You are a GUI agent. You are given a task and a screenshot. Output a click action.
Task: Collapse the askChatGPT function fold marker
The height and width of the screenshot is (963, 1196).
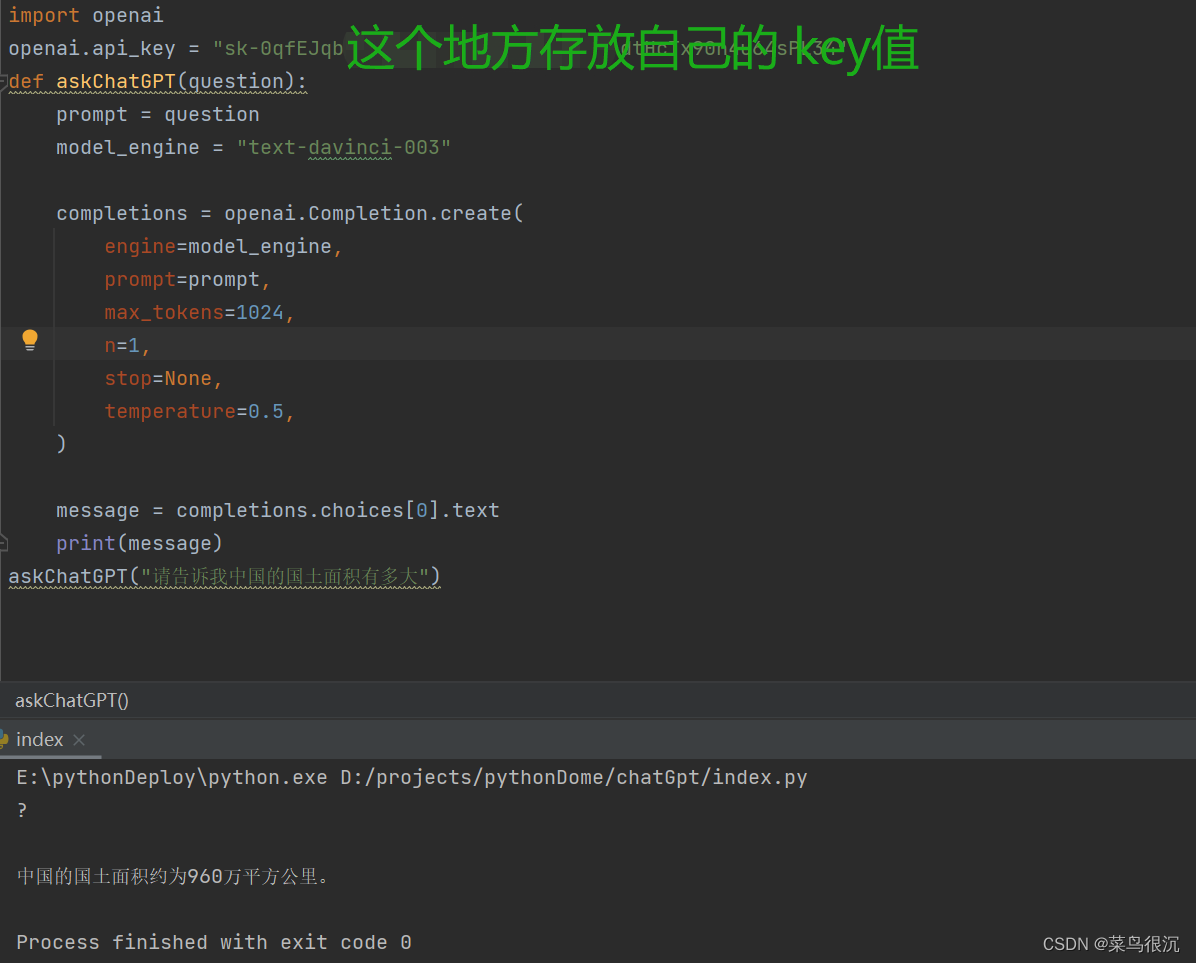(x=3, y=82)
